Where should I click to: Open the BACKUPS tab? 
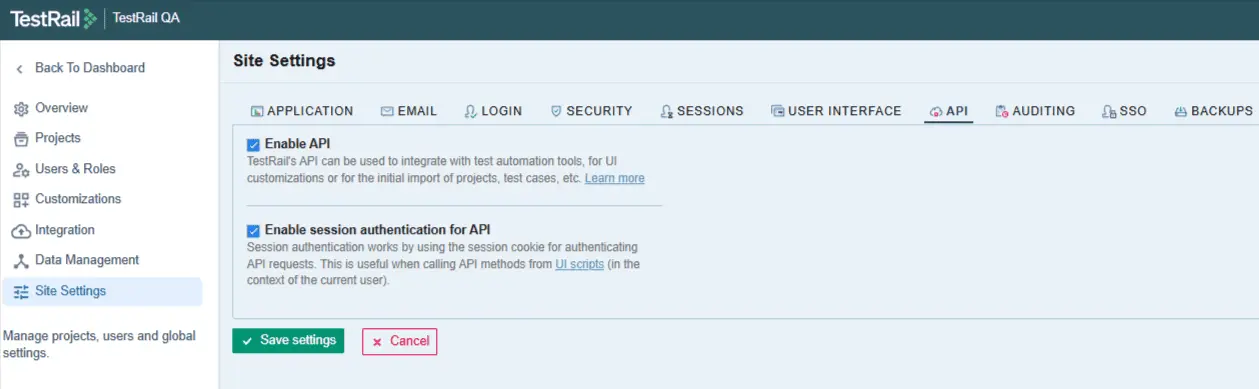(x=1213, y=112)
